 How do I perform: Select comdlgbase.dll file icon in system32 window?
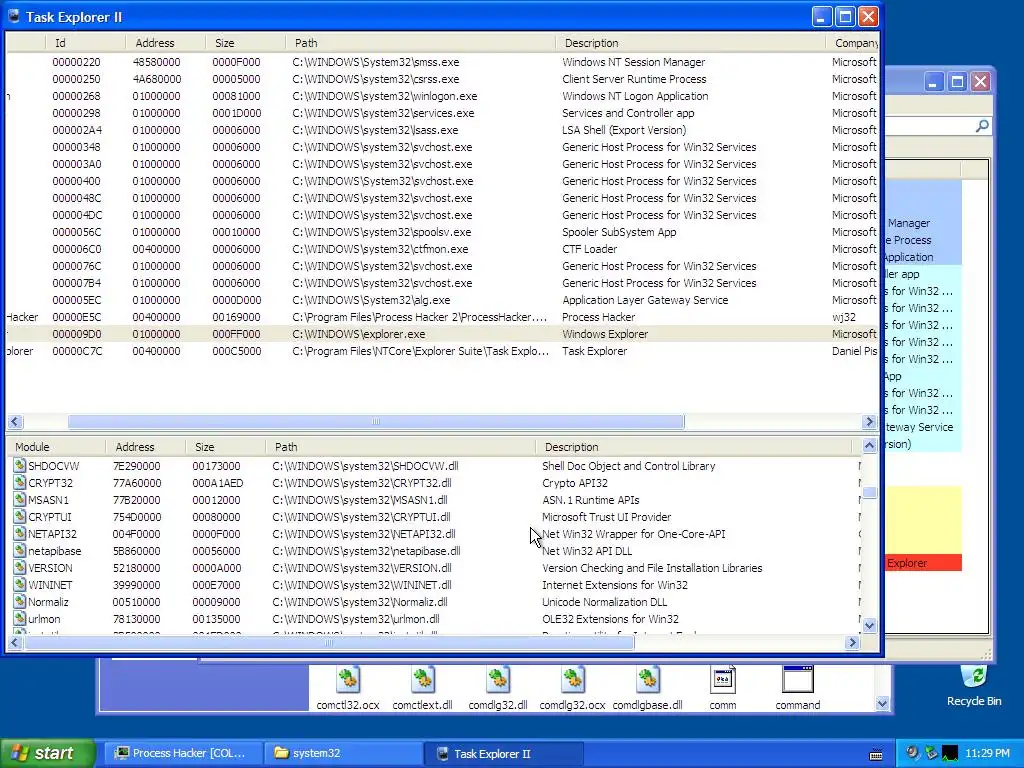point(647,679)
